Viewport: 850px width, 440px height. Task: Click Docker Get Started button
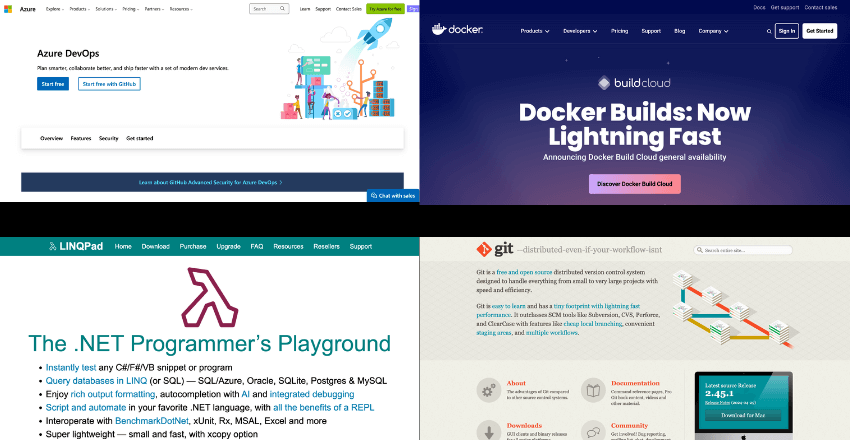tap(820, 31)
